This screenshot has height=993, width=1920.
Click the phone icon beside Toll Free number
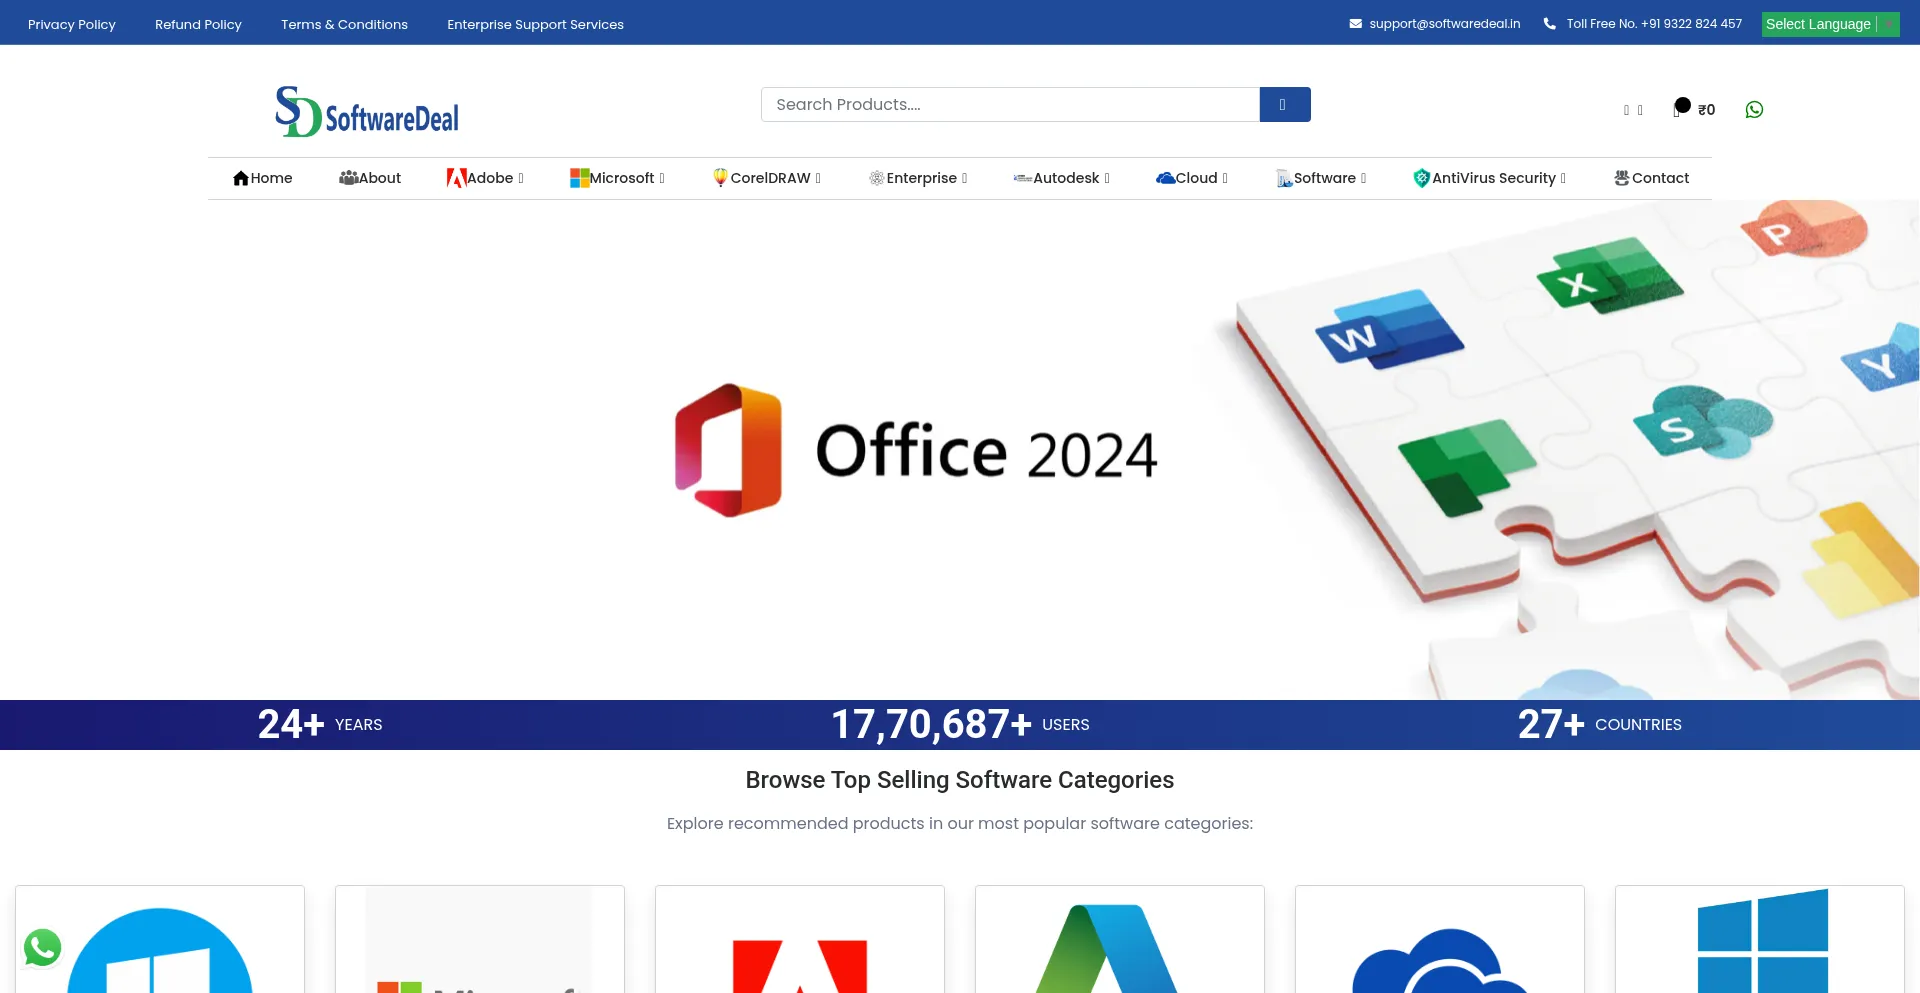1549,24
